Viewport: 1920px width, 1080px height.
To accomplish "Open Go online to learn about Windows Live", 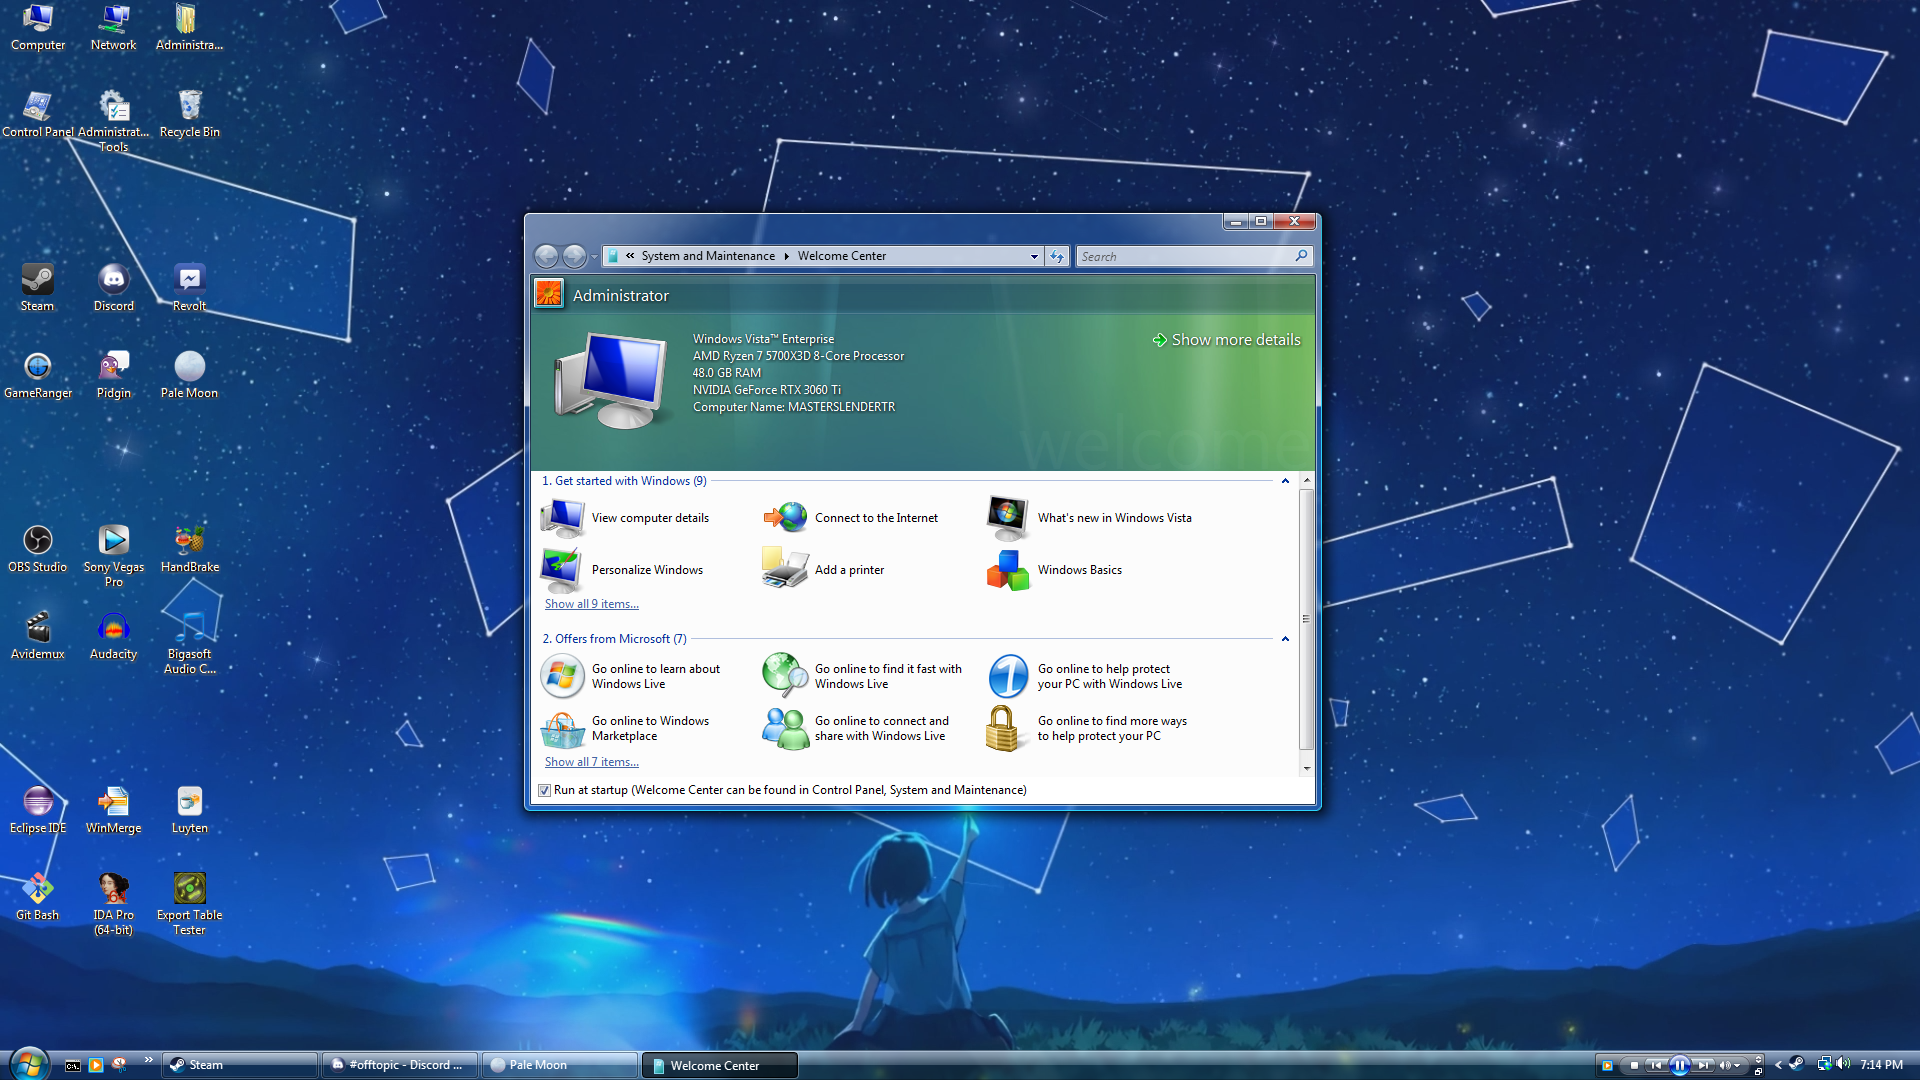I will (x=630, y=677).
